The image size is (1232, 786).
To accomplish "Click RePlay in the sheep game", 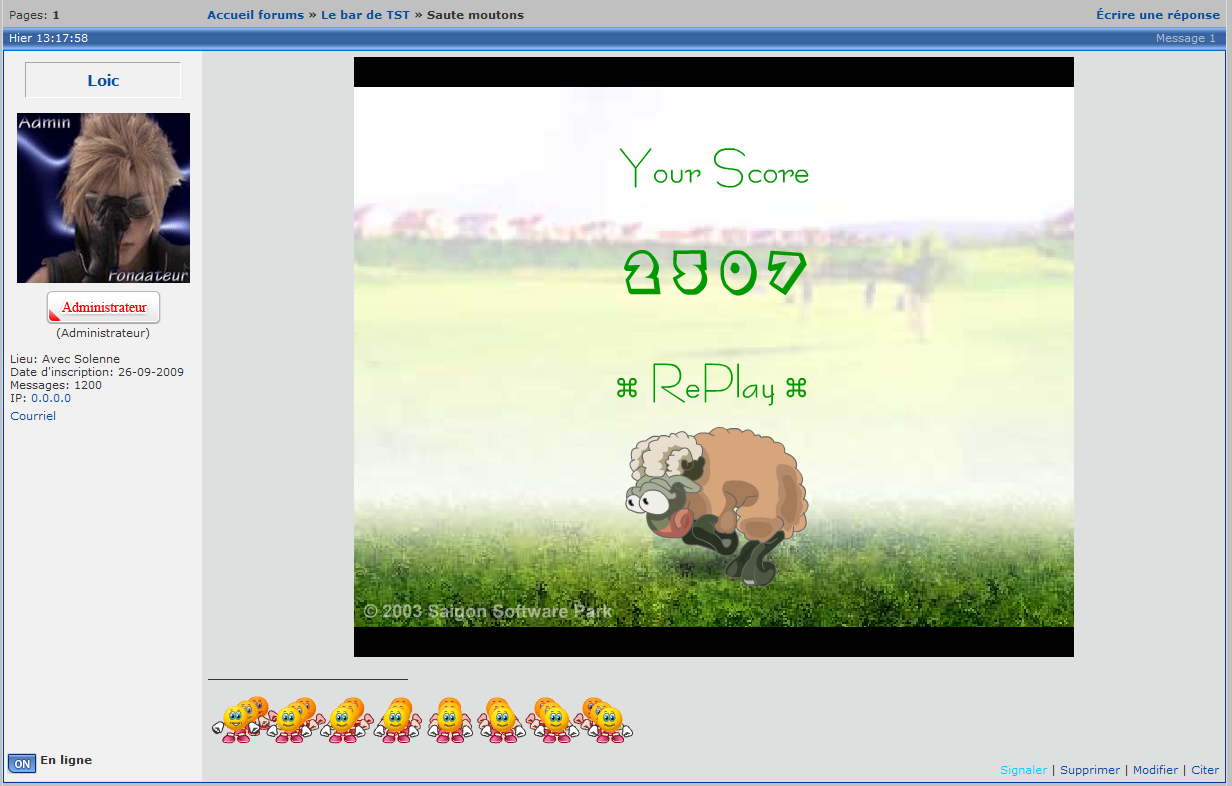I will click(712, 385).
